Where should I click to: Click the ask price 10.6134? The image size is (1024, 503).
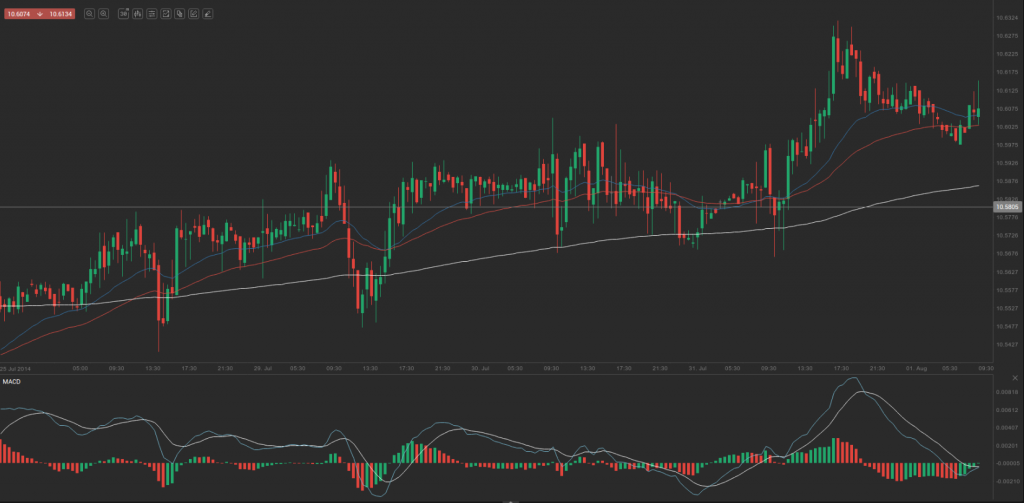pos(61,15)
